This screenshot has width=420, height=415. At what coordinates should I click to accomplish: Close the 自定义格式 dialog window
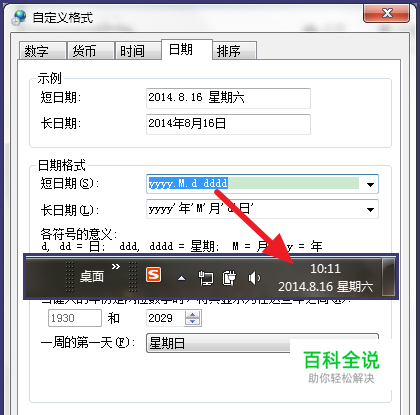pos(386,14)
